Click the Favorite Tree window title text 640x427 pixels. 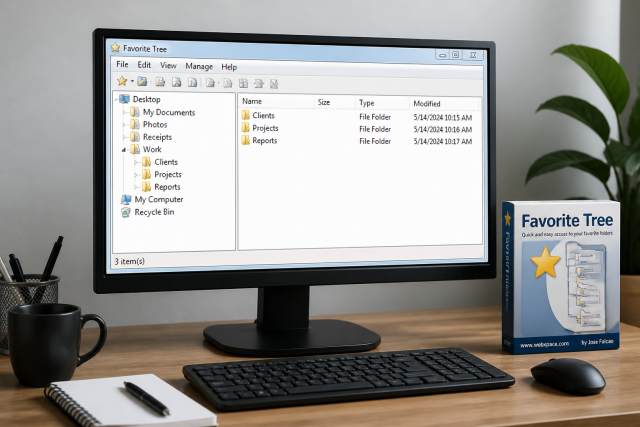[x=145, y=49]
